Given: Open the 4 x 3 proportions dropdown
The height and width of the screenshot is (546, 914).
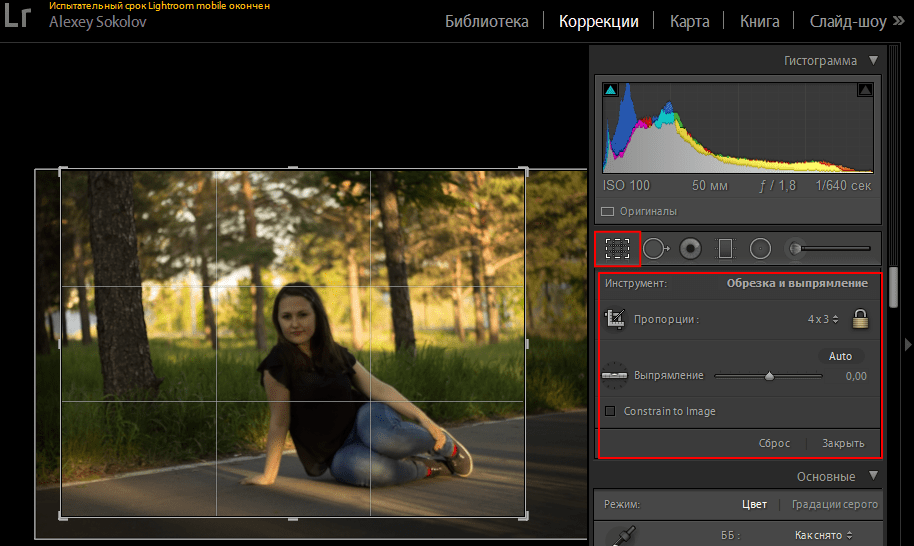Looking at the screenshot, I should click(x=823, y=320).
